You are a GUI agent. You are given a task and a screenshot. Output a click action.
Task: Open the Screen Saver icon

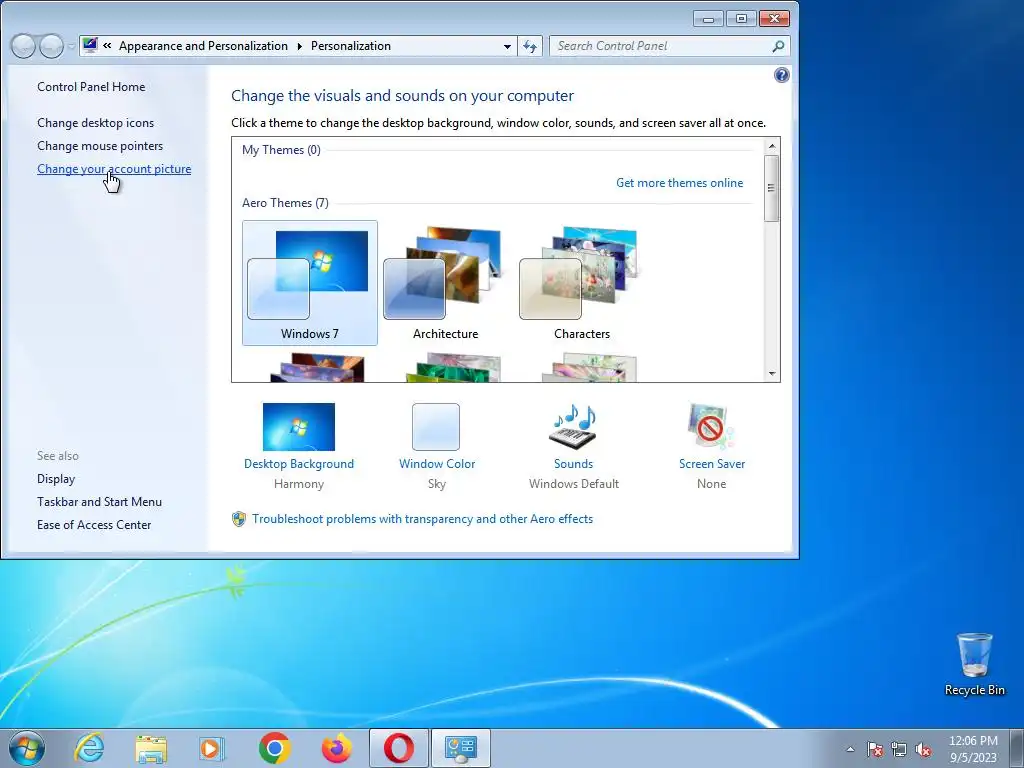[x=711, y=426]
